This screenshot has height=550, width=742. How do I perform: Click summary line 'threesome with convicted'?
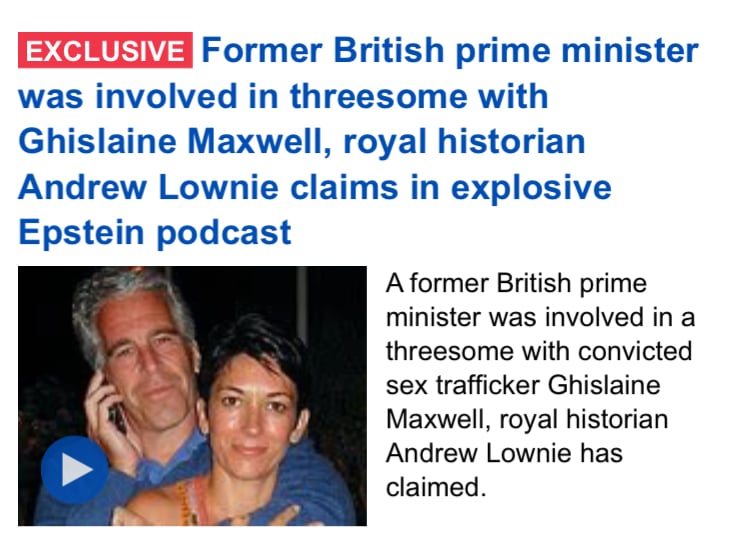[539, 351]
